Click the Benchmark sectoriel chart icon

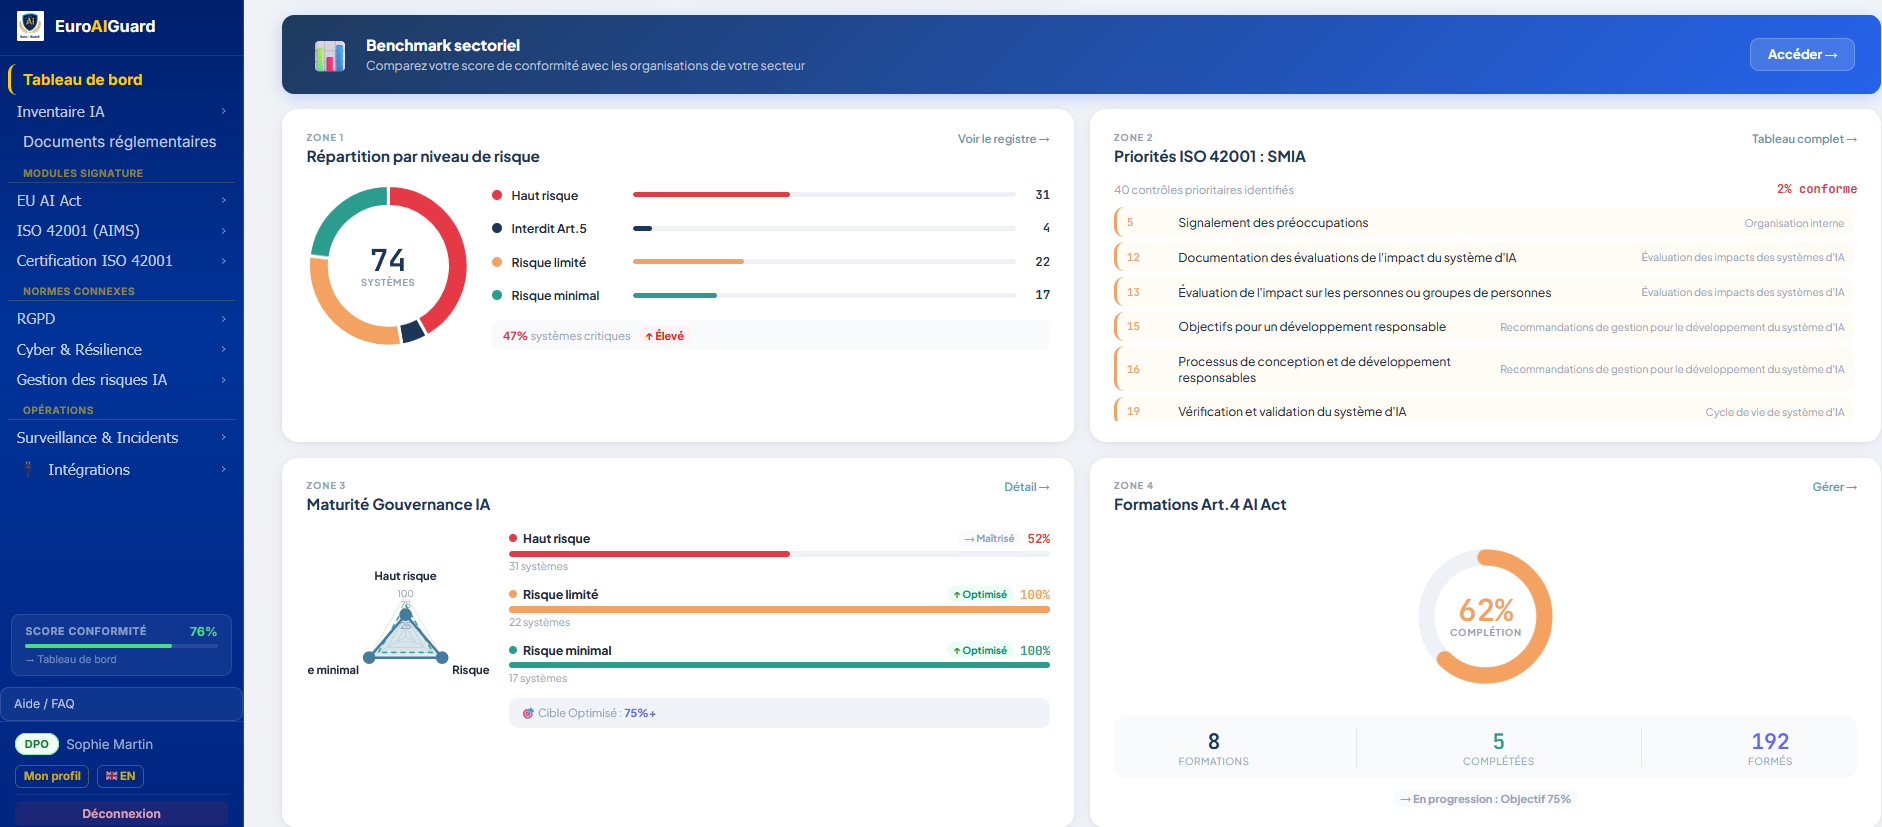(x=330, y=56)
